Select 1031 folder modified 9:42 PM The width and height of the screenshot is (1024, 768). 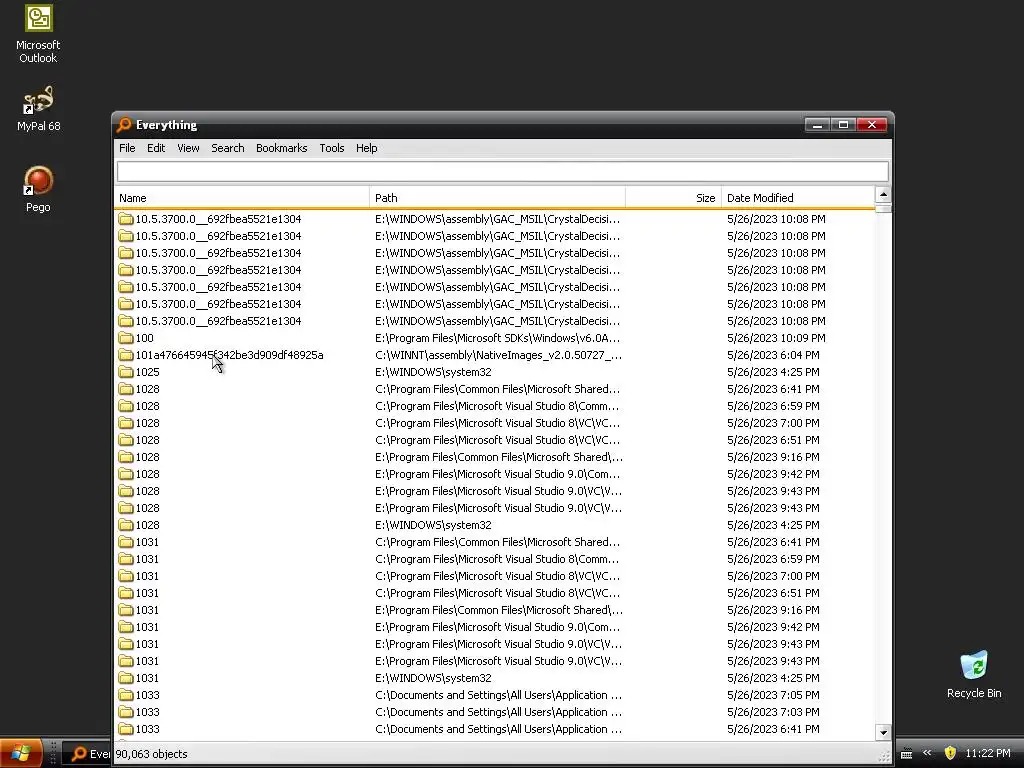click(x=147, y=627)
